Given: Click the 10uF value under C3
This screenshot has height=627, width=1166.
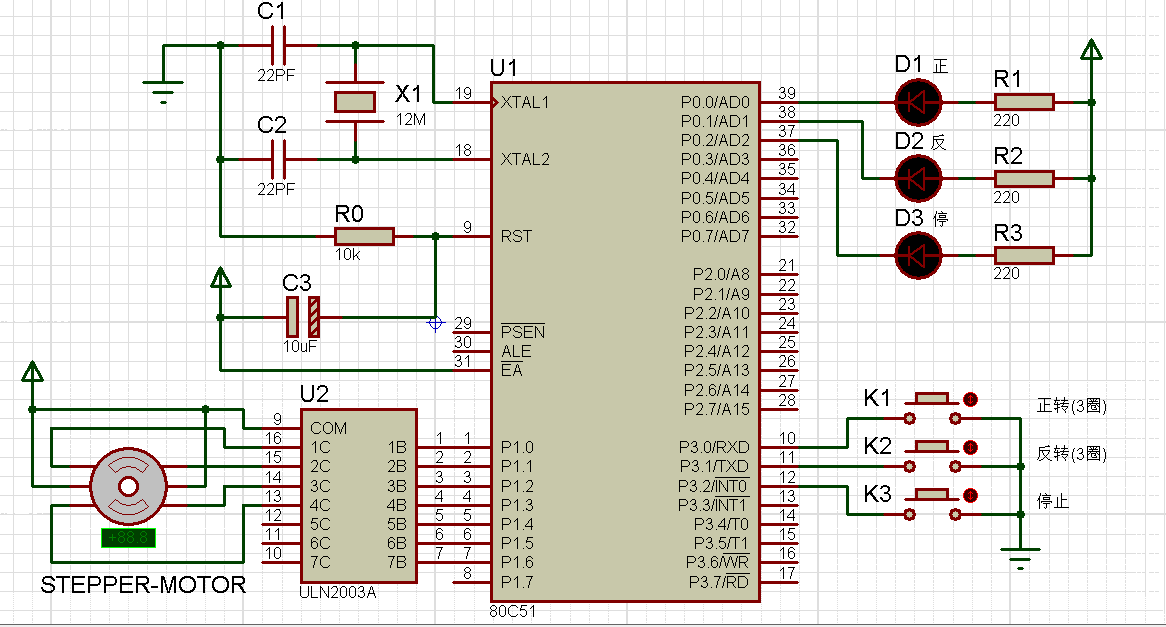Looking at the screenshot, I should [300, 347].
